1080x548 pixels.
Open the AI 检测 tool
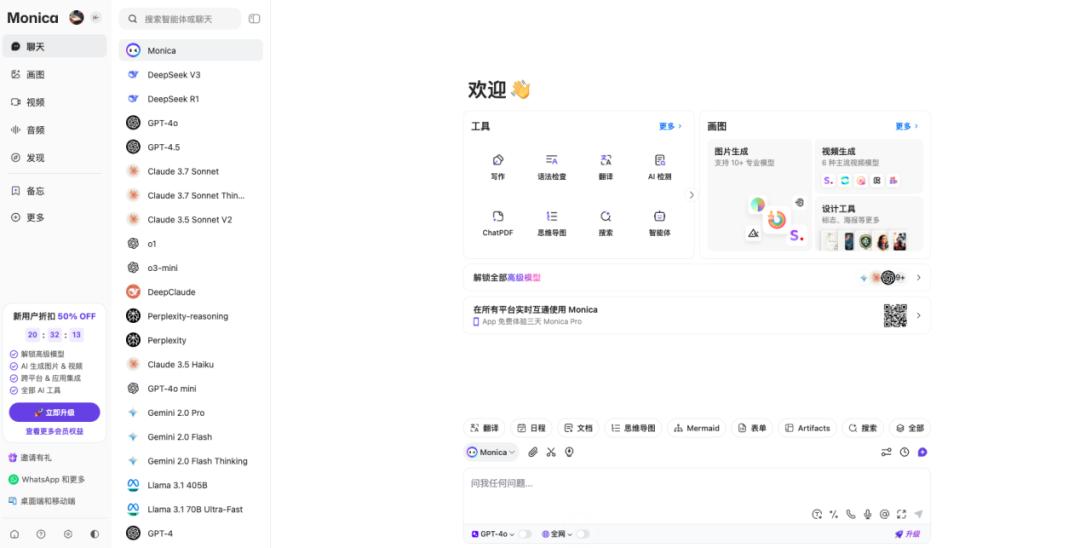[x=659, y=167]
